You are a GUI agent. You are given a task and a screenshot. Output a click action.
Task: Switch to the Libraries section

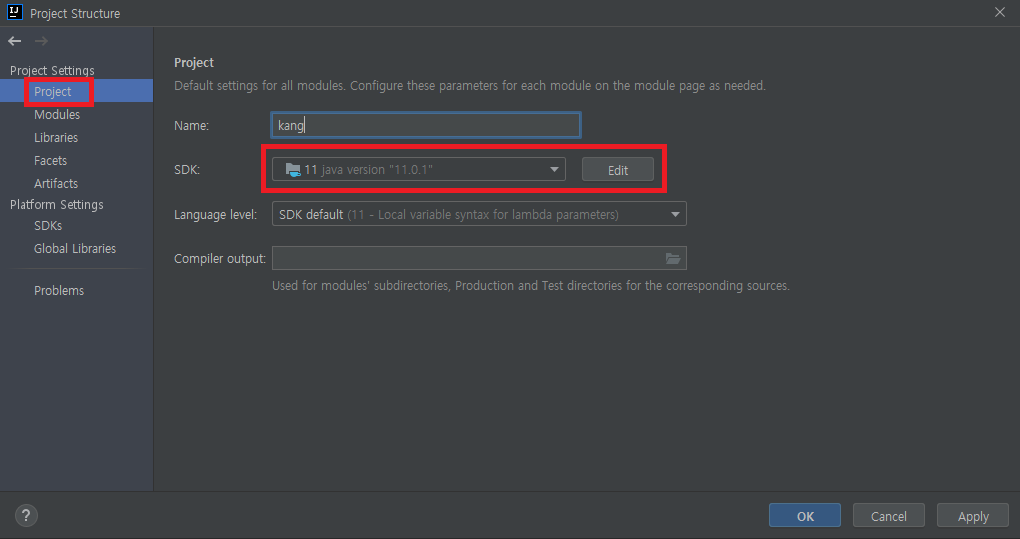tap(56, 138)
